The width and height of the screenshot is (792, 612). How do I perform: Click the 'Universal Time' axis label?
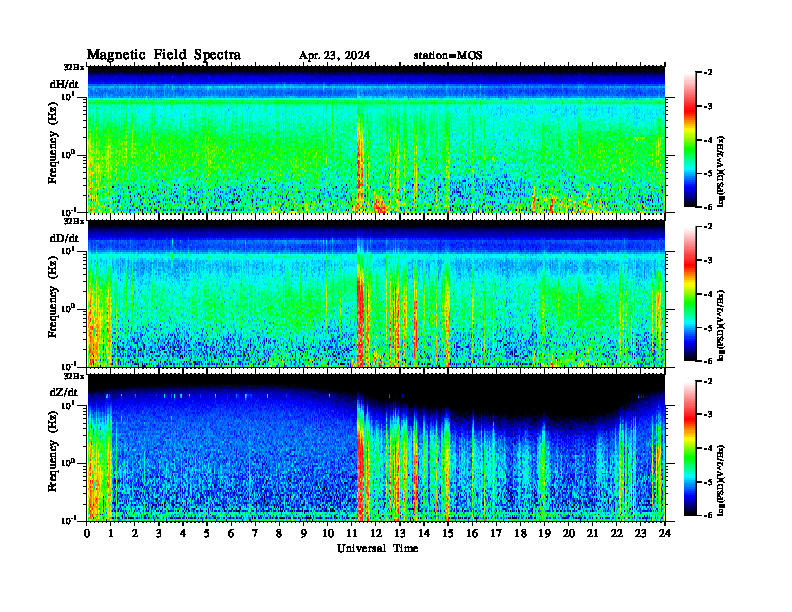point(377,548)
